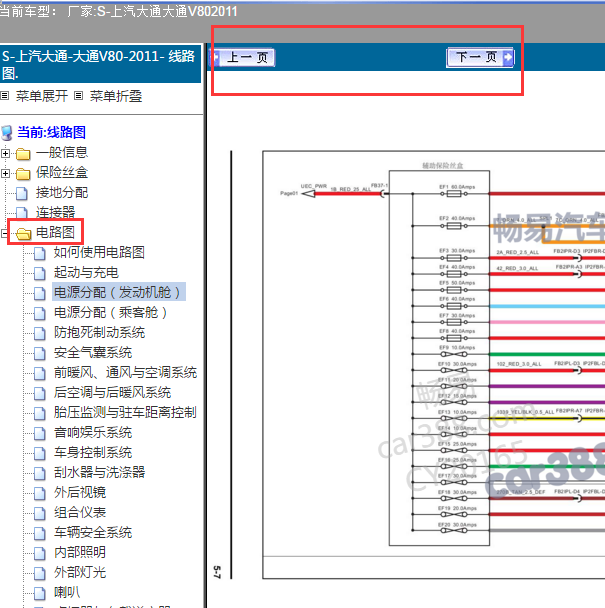Click the Page01 UEC_PWR reference arrow

point(308,193)
